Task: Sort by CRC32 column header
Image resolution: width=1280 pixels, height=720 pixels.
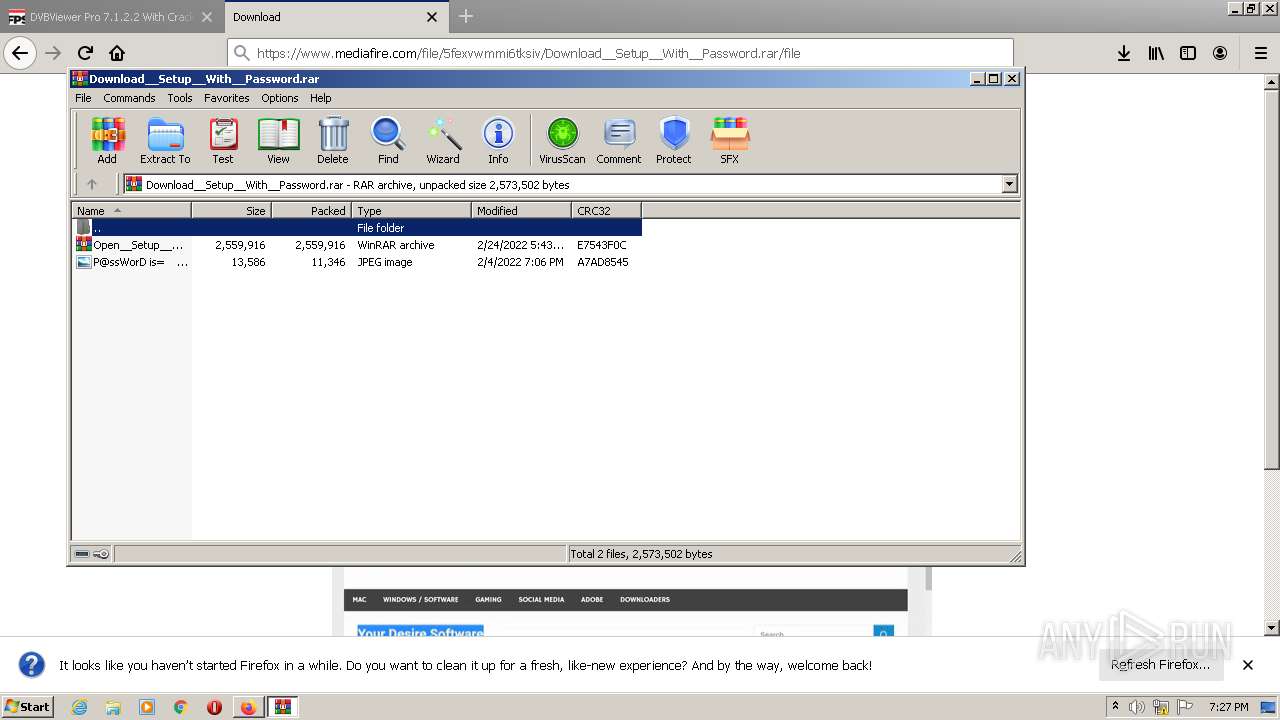Action: [606, 210]
